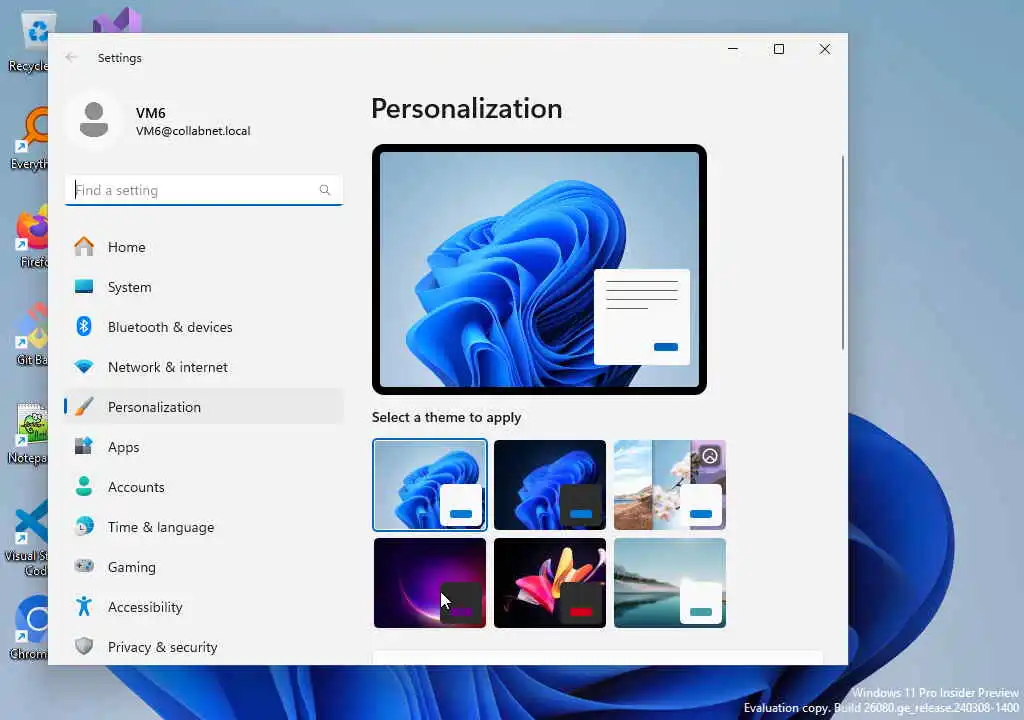
Task: Open Gaming settings
Action: (x=204, y=566)
